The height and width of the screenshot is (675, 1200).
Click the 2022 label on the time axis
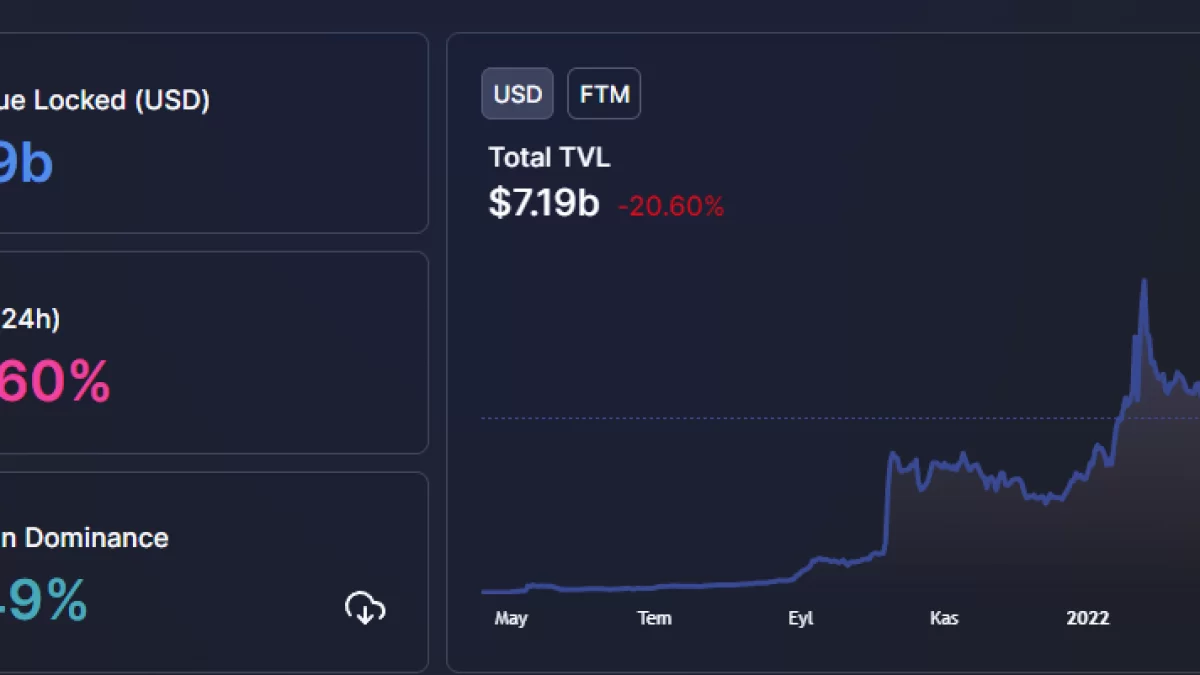[1087, 618]
